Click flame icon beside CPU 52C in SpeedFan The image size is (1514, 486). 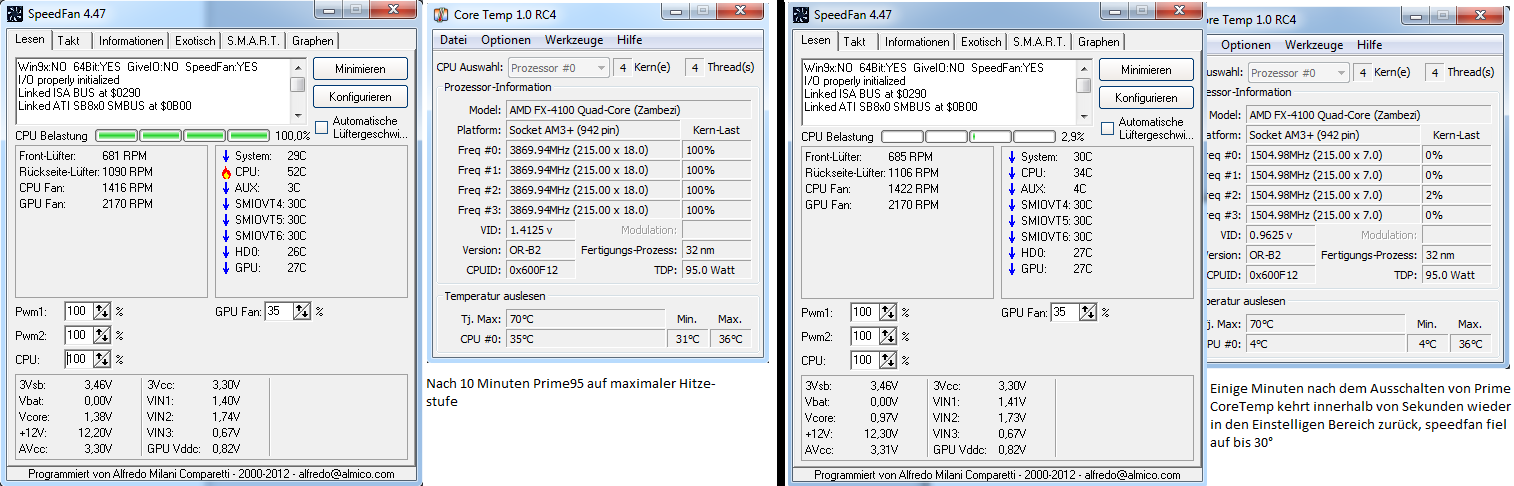pyautogui.click(x=226, y=172)
